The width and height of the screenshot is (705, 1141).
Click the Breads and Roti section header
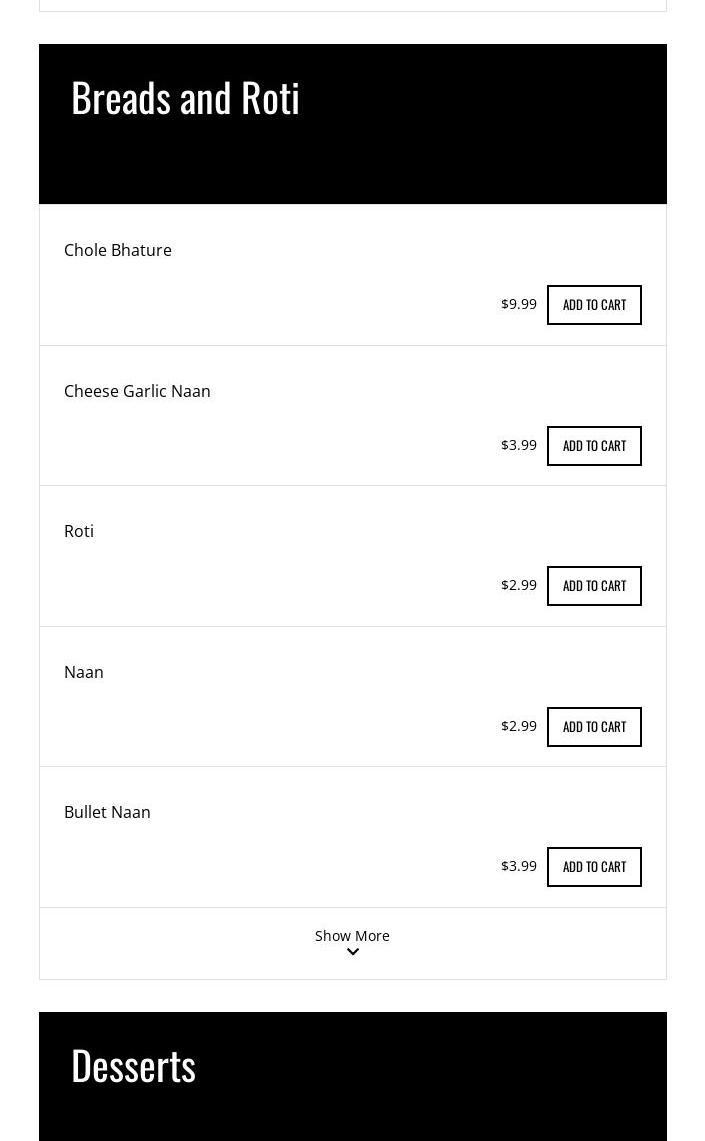coord(186,98)
